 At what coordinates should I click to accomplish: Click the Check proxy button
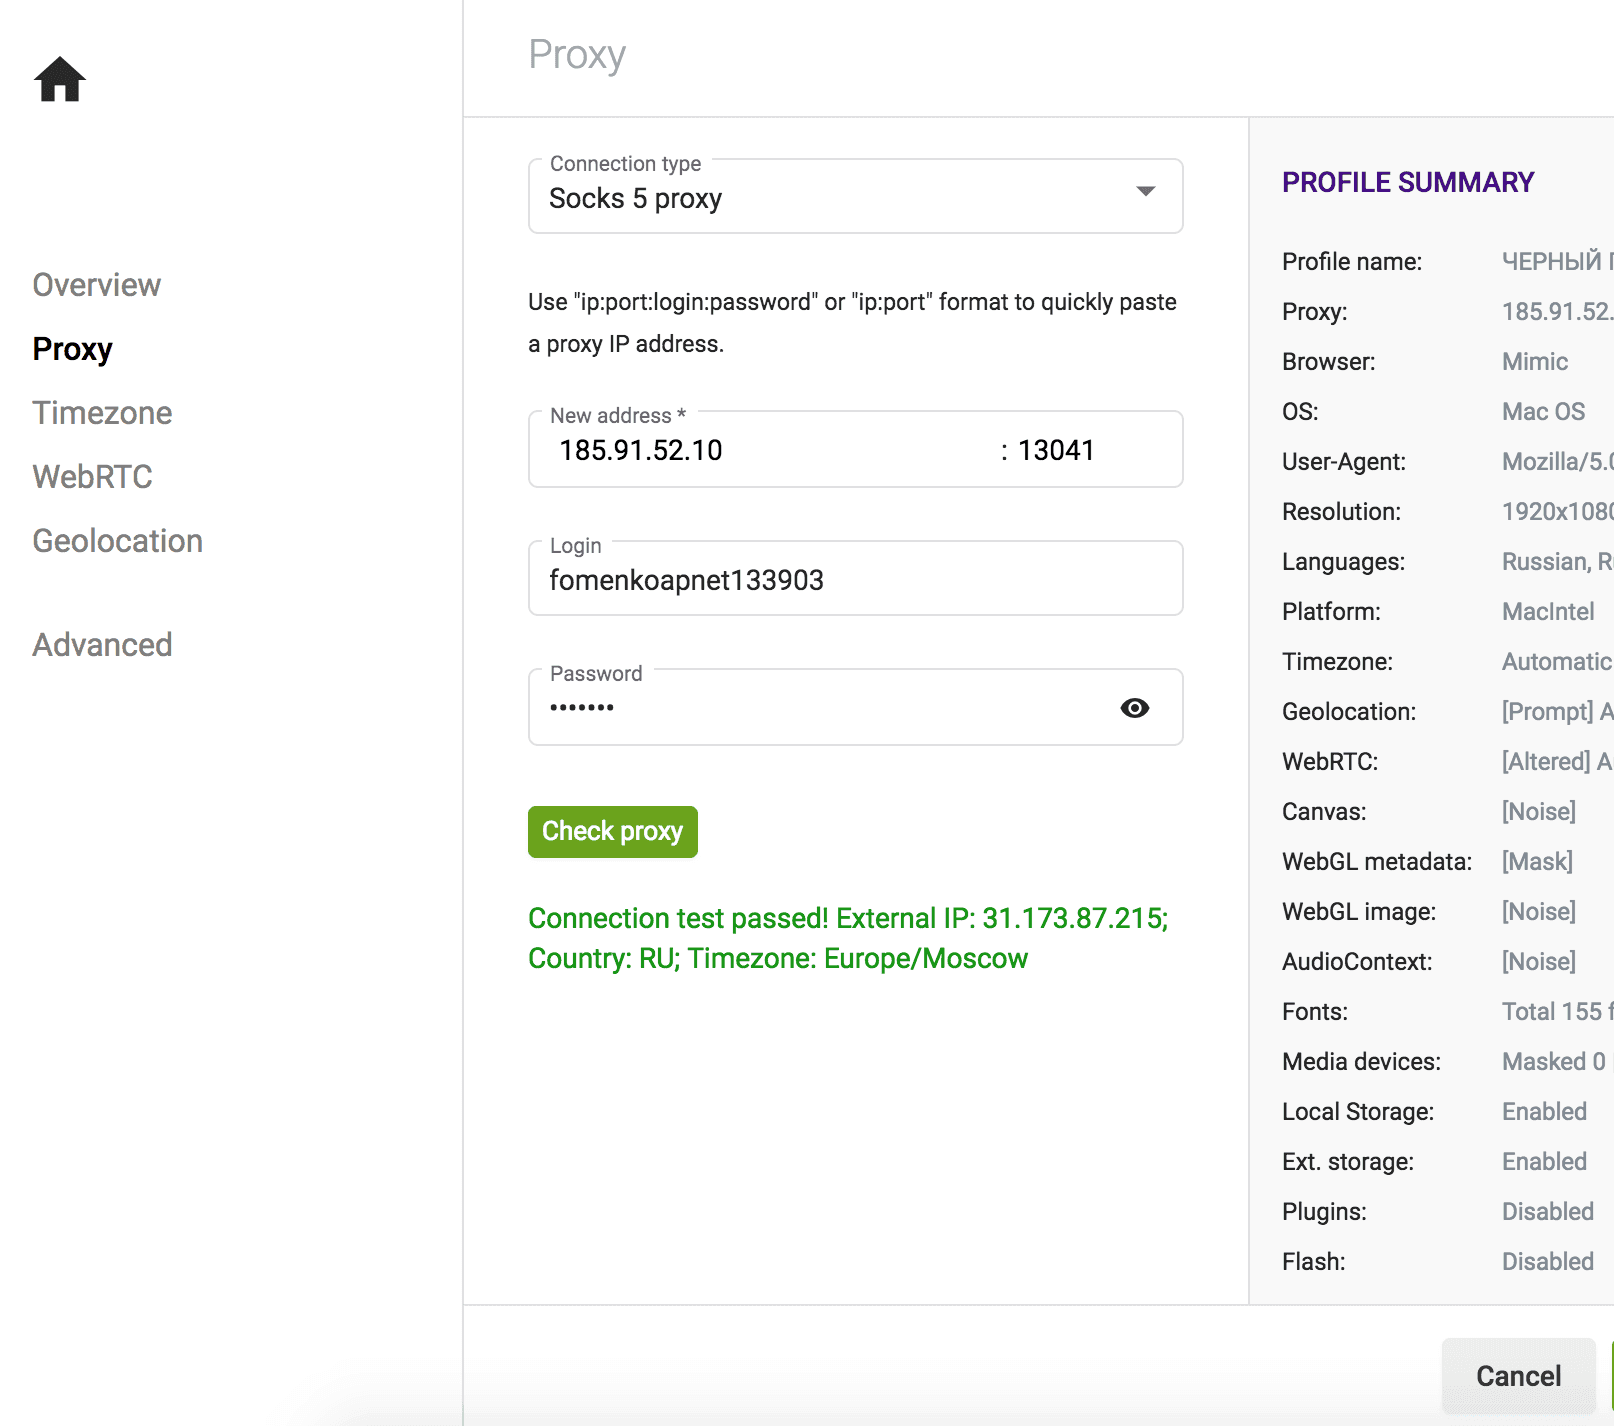pyautogui.click(x=612, y=831)
